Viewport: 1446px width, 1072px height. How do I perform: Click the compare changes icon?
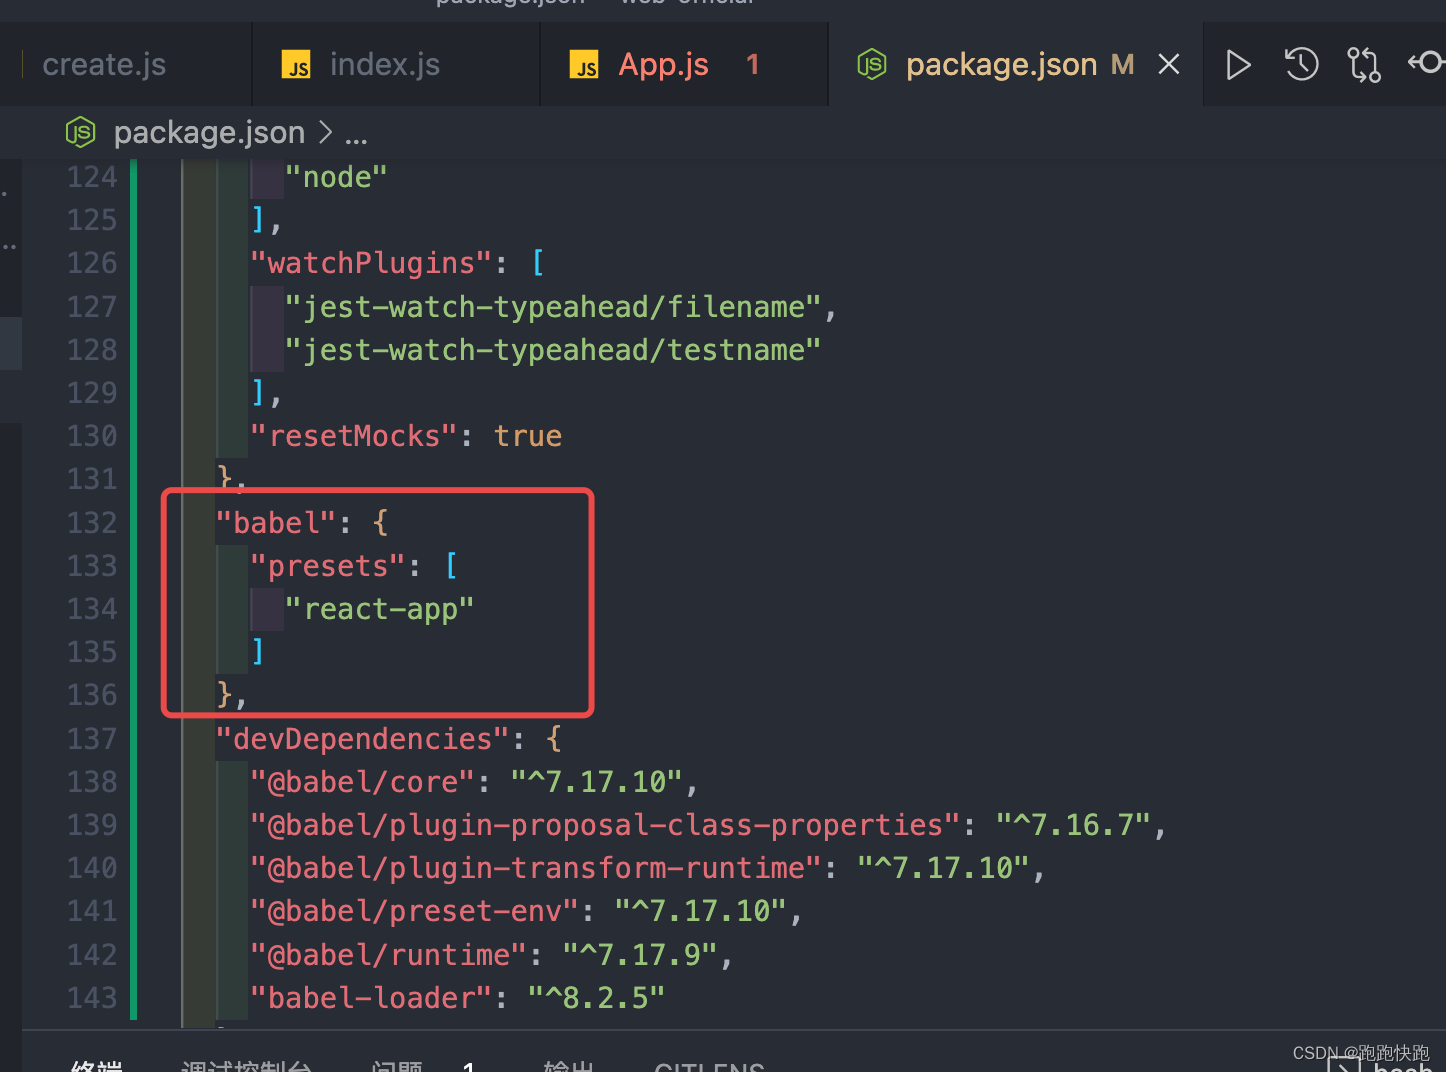pos(1363,65)
